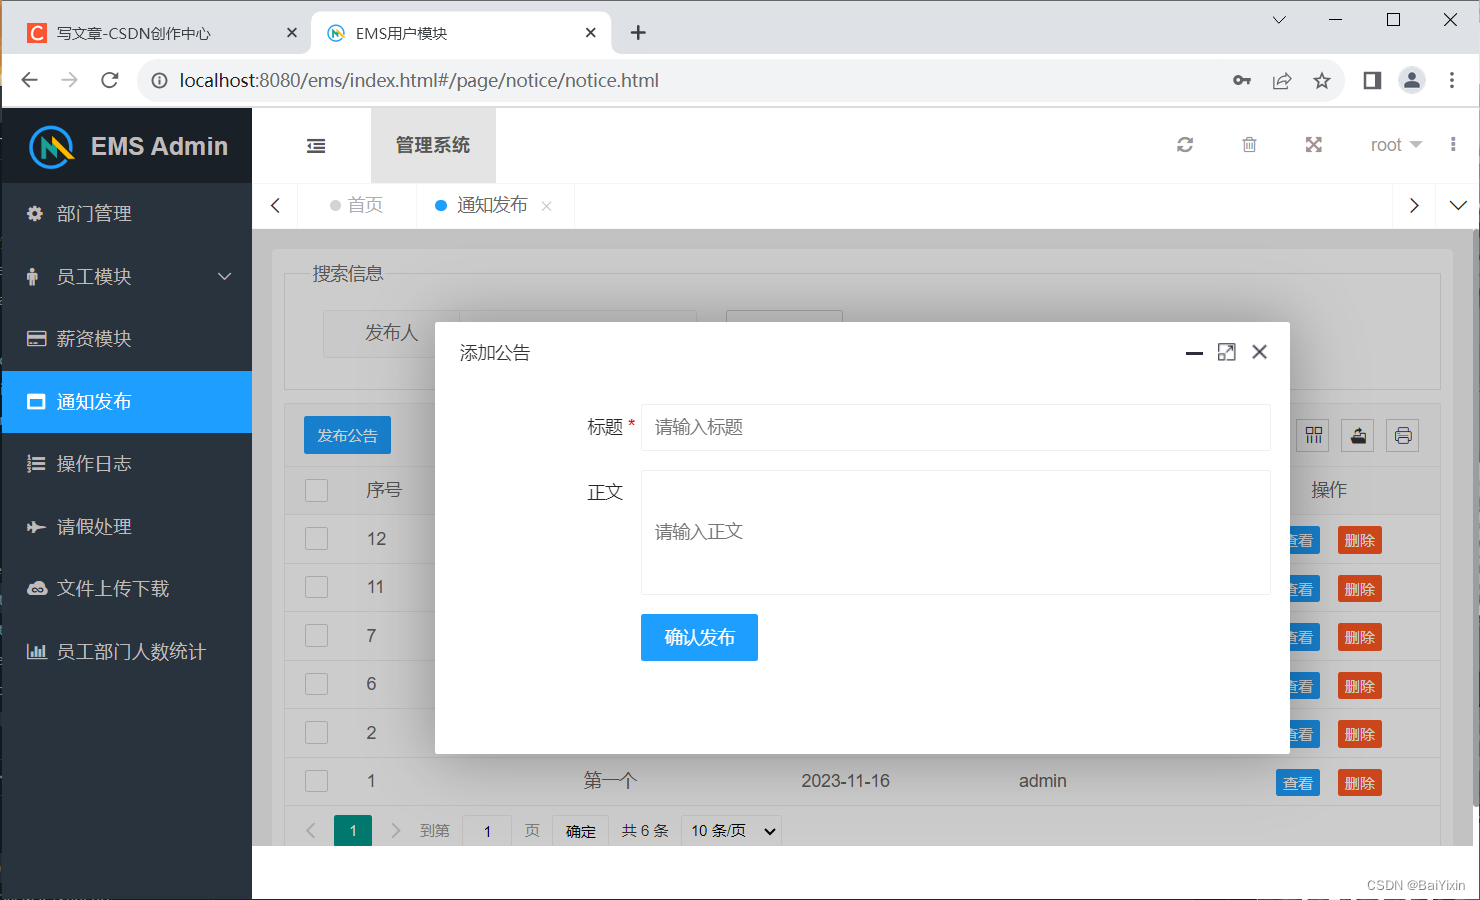Viewport: 1480px width, 900px height.
Task: Select page 1 in the pagination control
Action: point(352,830)
